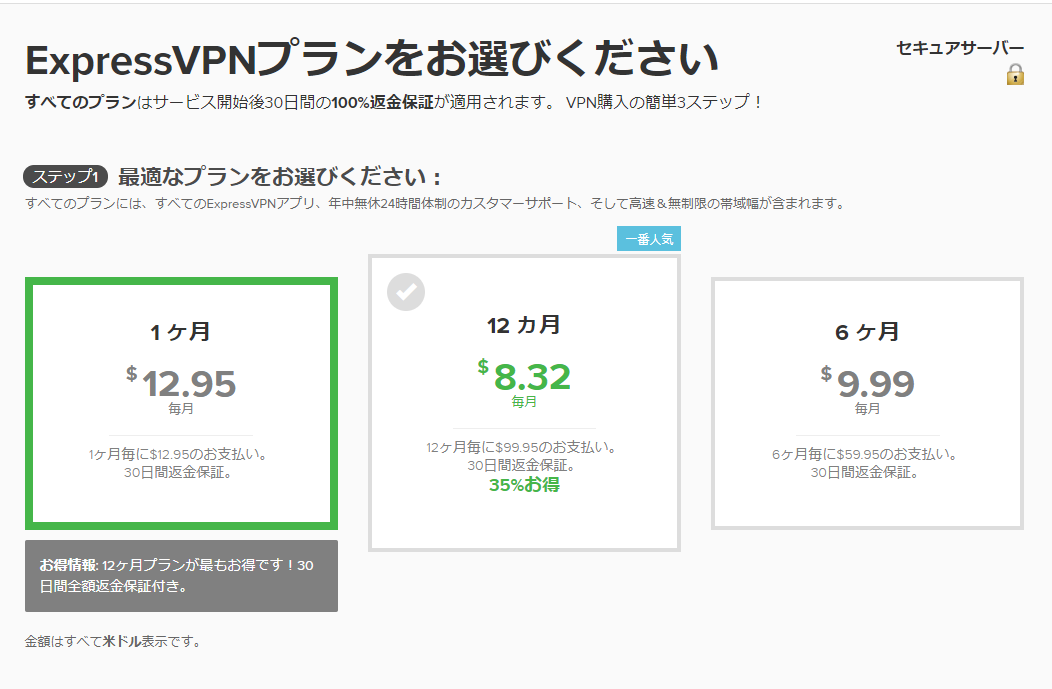The image size is (1052, 689).
Task: Click the 一番人気 badge
Action: (649, 239)
